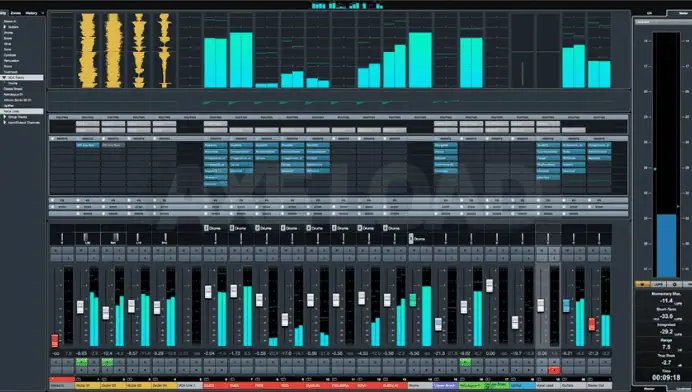The height and width of the screenshot is (392, 692).
Task: Mute the Guitar 03 channel
Action: pos(133,250)
